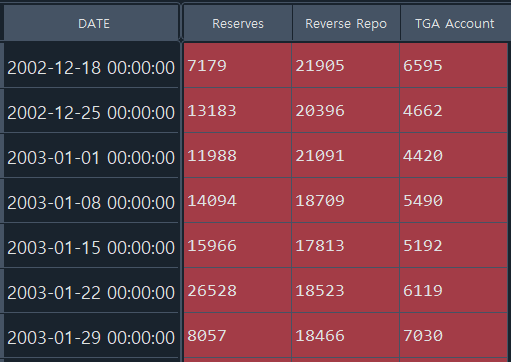Click Reserves cell with value 7179
Image resolution: width=511 pixels, height=362 pixels.
238,65
